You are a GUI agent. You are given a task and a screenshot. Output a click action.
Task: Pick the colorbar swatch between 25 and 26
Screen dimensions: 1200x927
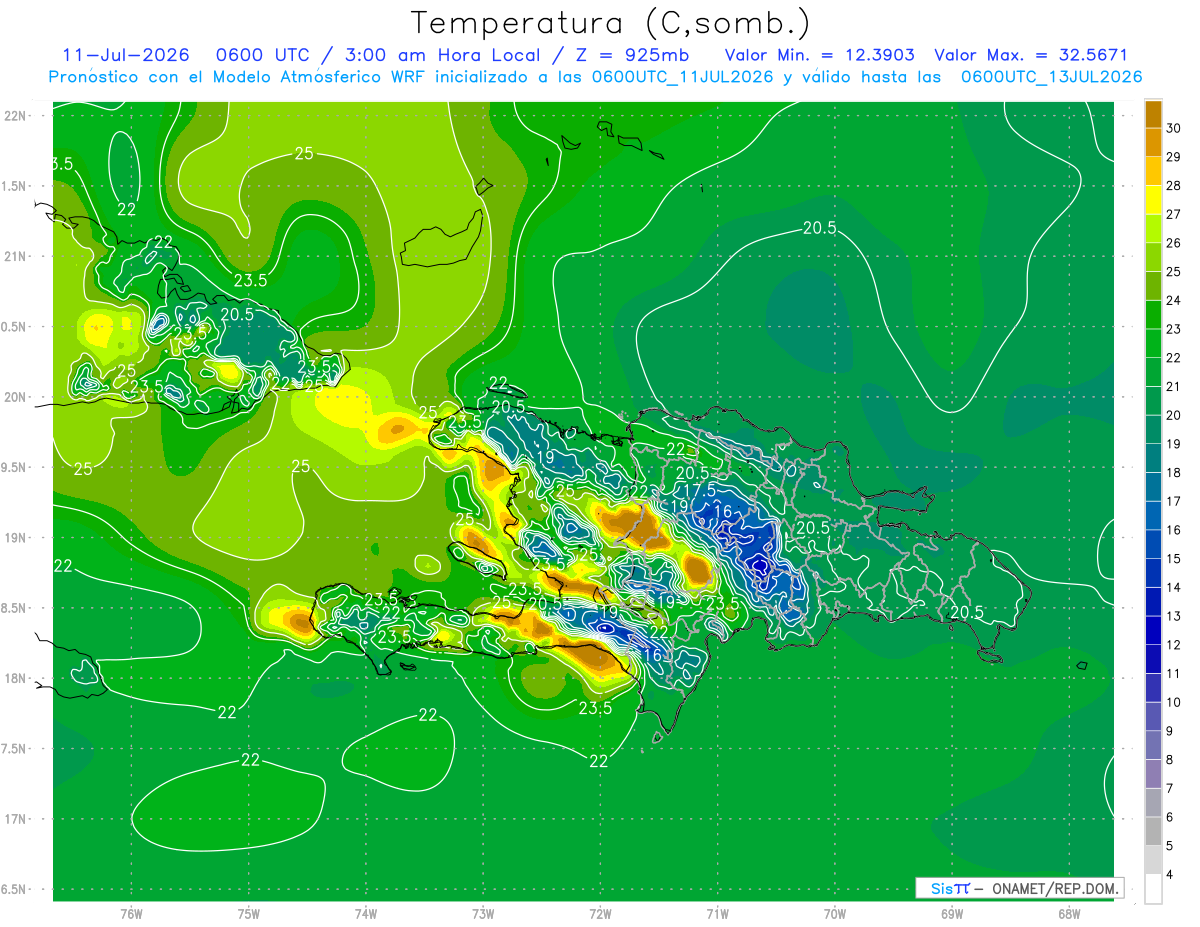[x=1153, y=257]
